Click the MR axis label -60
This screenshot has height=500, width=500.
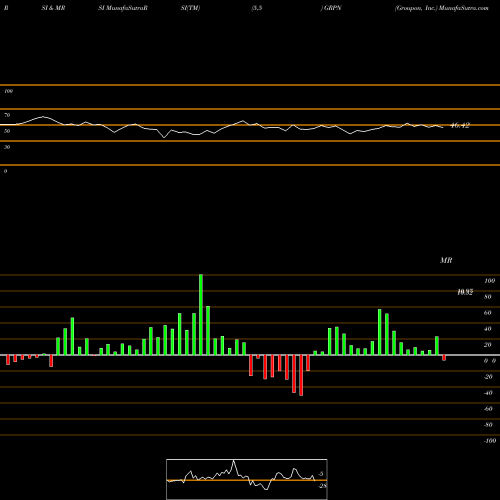488,409
